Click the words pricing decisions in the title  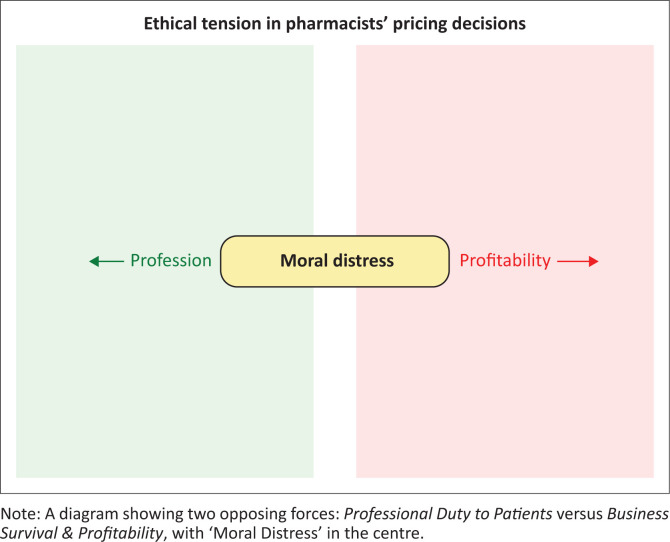pos(459,24)
